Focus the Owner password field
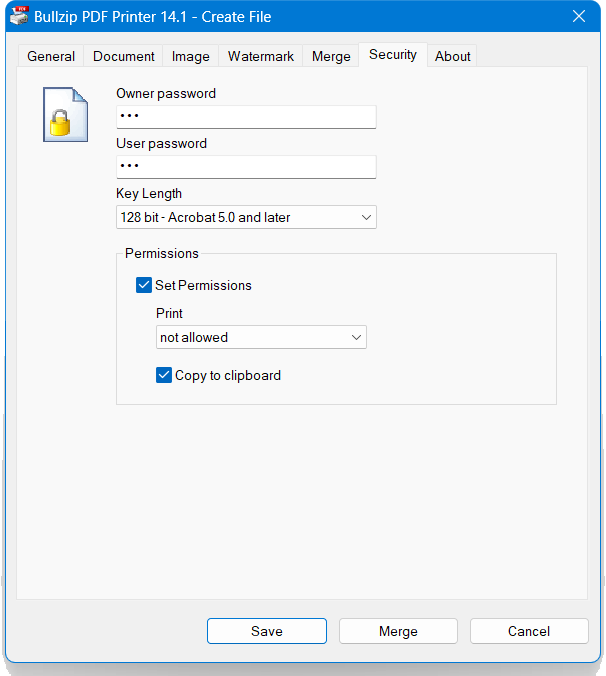Screen dimensions: 606x676 click(246, 117)
